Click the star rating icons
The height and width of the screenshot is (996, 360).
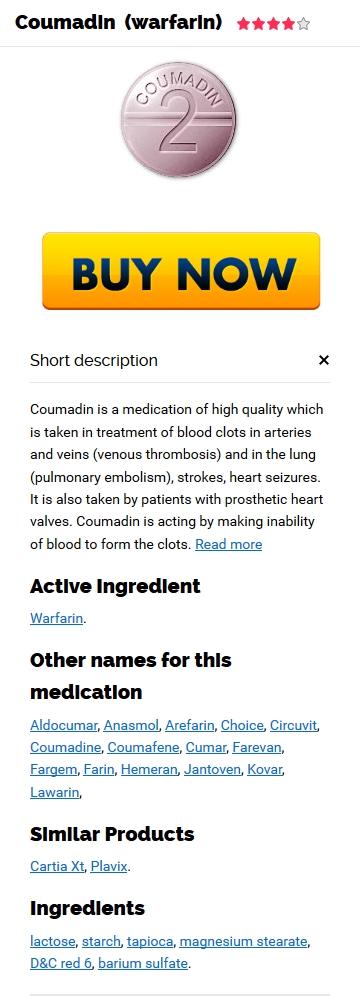click(274, 24)
